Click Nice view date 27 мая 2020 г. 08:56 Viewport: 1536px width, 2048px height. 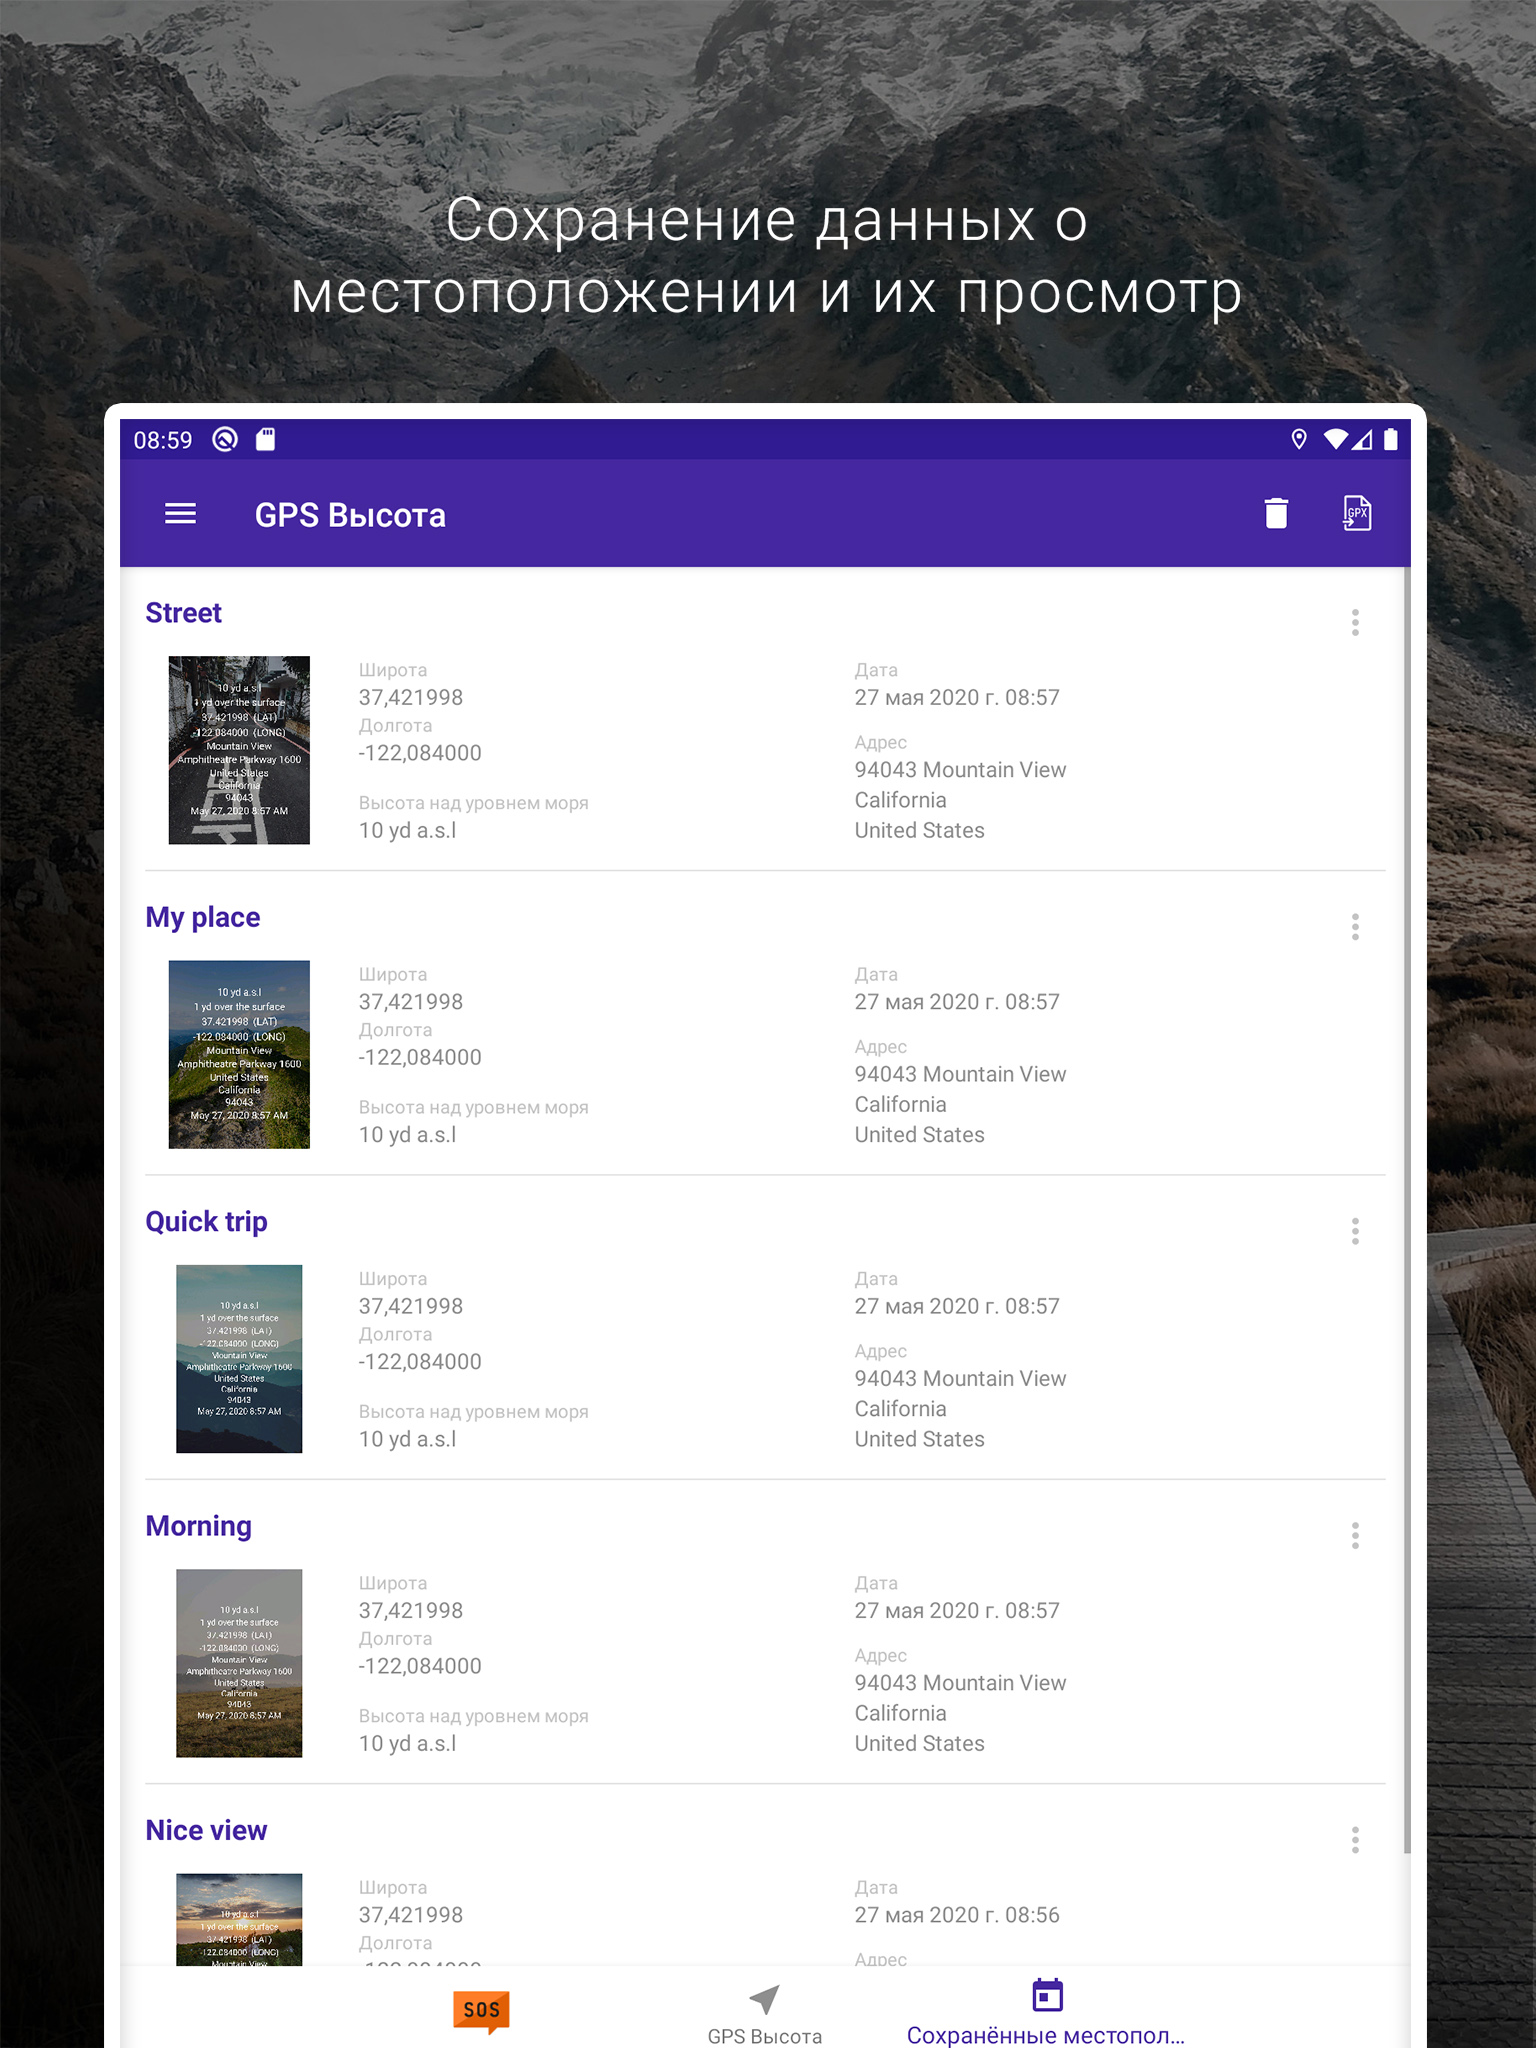click(x=957, y=1915)
